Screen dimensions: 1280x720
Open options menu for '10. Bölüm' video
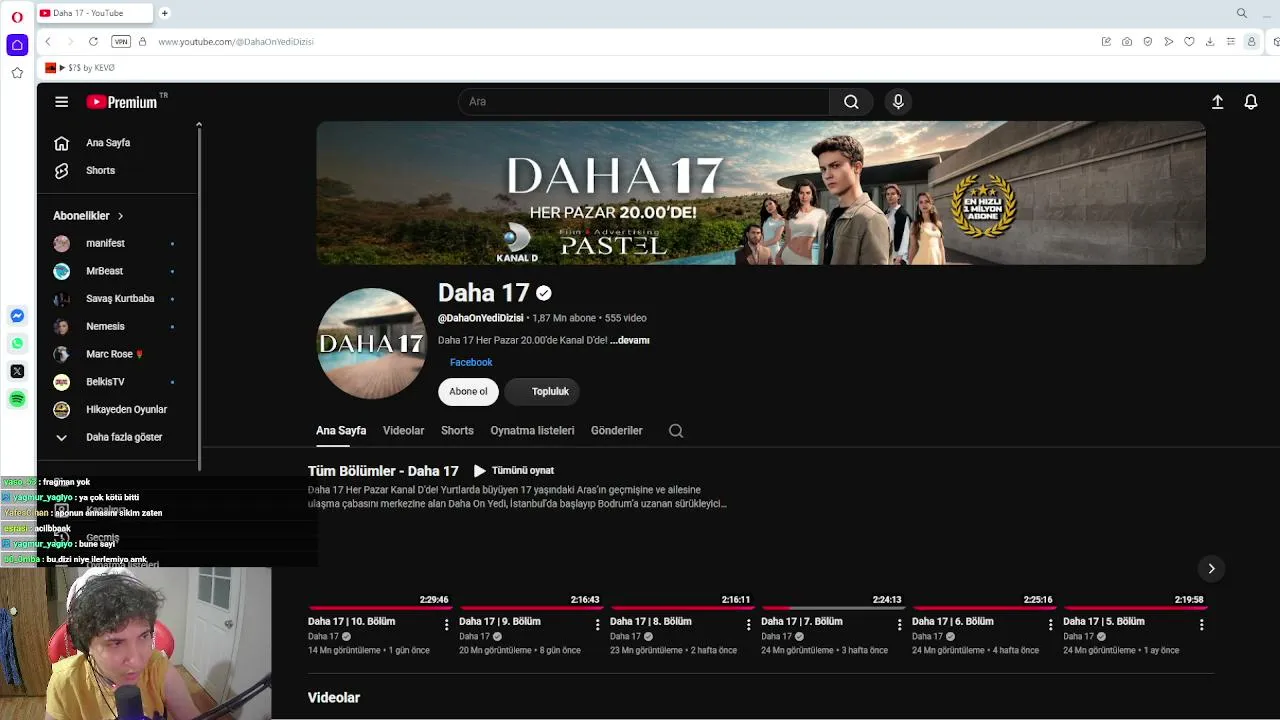pyautogui.click(x=447, y=625)
